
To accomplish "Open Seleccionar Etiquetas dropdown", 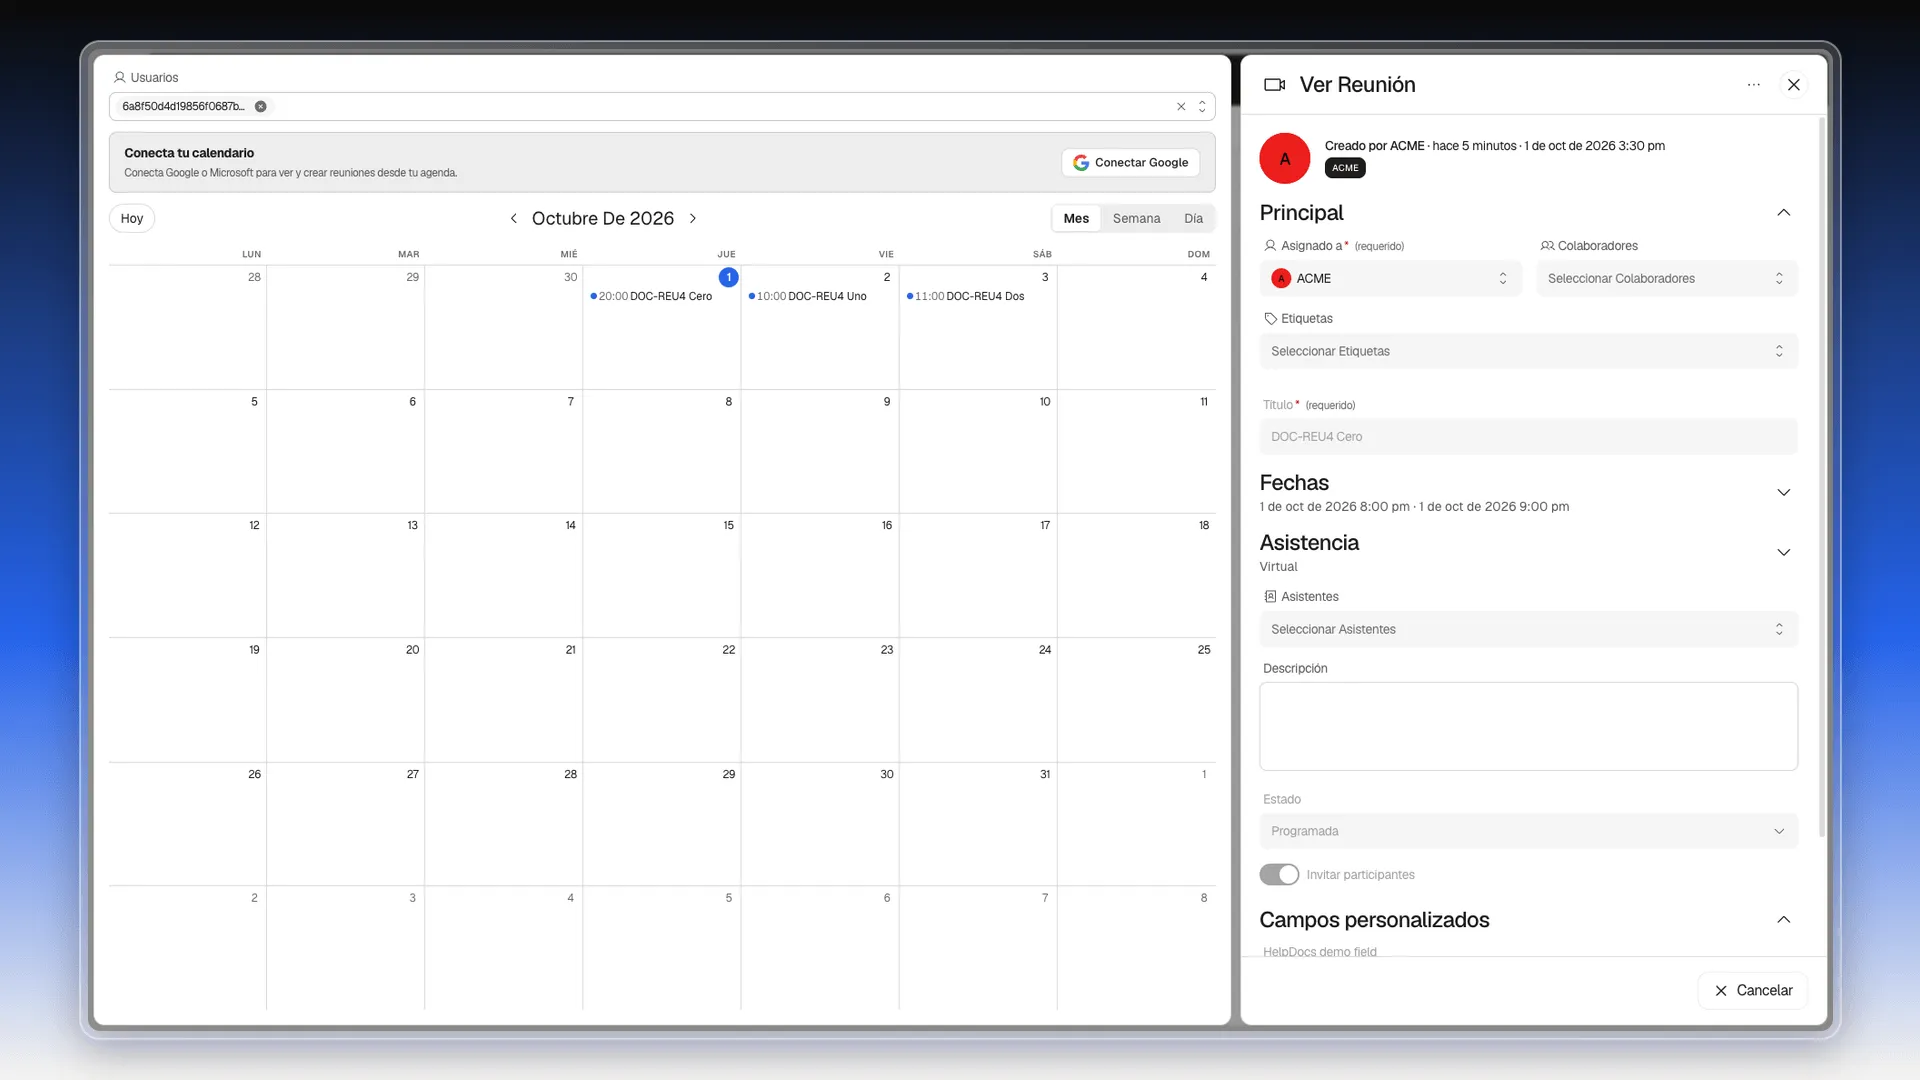I will [x=1528, y=351].
